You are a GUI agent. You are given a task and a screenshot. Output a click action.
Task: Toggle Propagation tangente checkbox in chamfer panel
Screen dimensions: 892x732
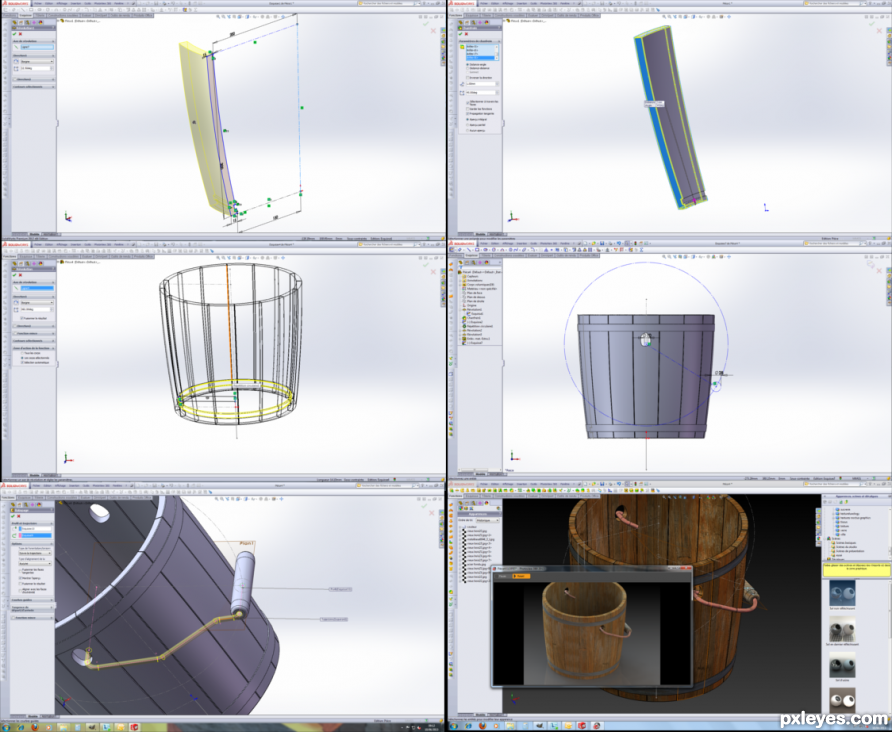click(x=468, y=114)
